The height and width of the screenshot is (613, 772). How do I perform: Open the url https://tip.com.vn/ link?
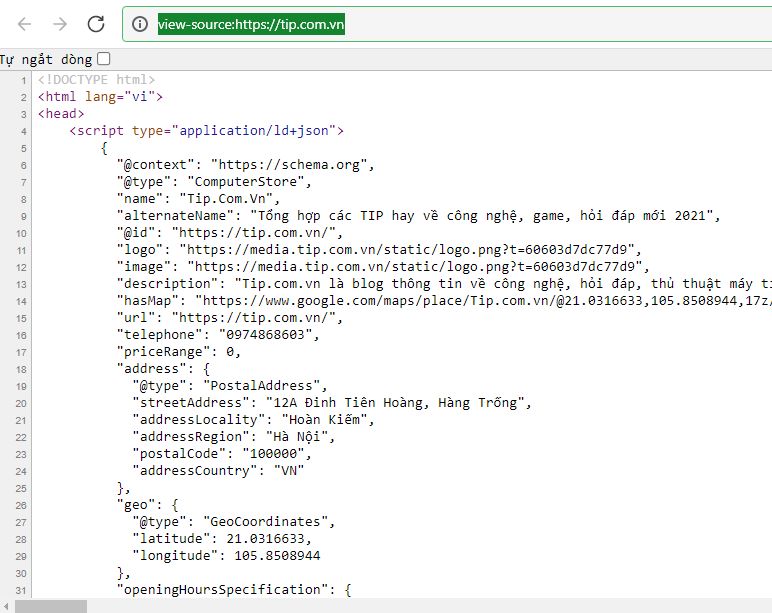(257, 318)
